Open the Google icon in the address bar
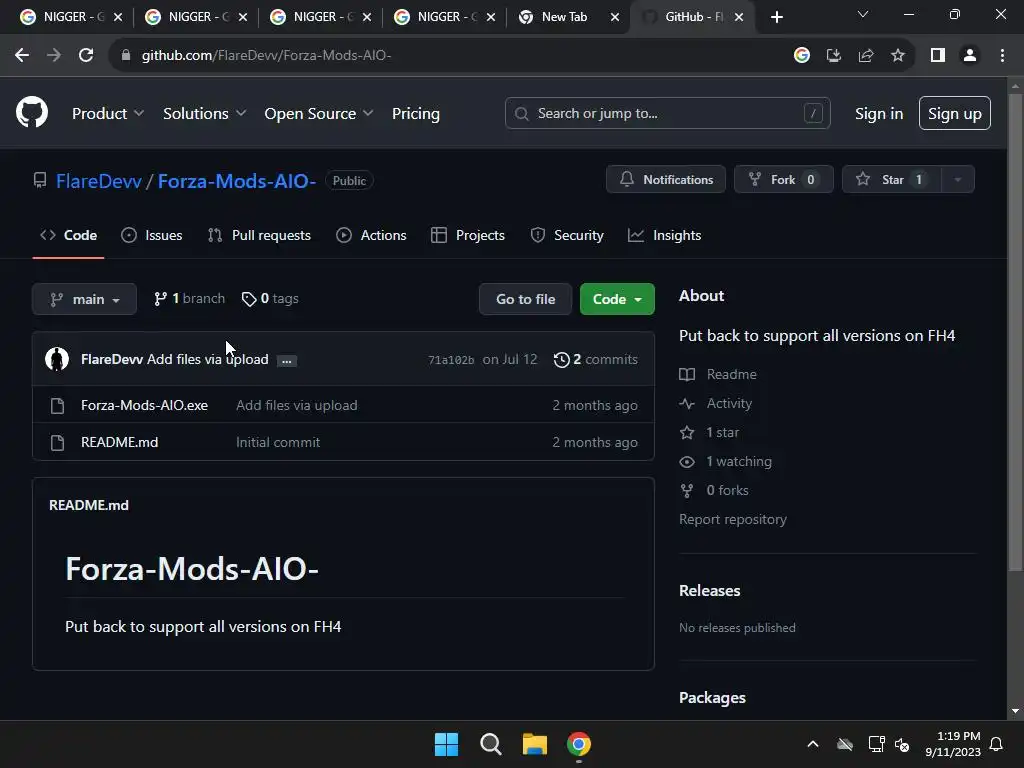This screenshot has width=1024, height=768. [802, 56]
